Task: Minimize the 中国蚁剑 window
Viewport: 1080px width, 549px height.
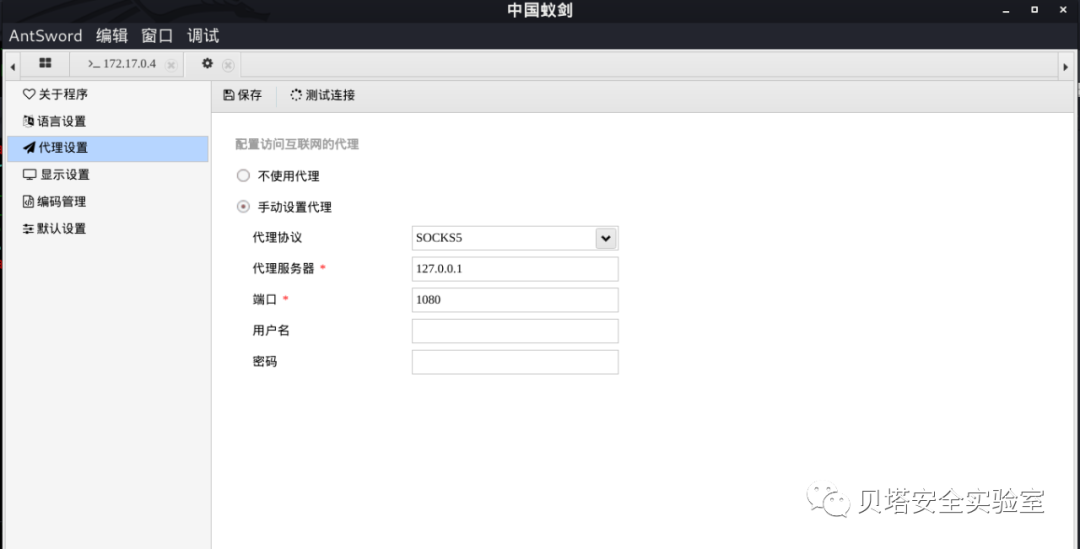Action: tap(1005, 10)
